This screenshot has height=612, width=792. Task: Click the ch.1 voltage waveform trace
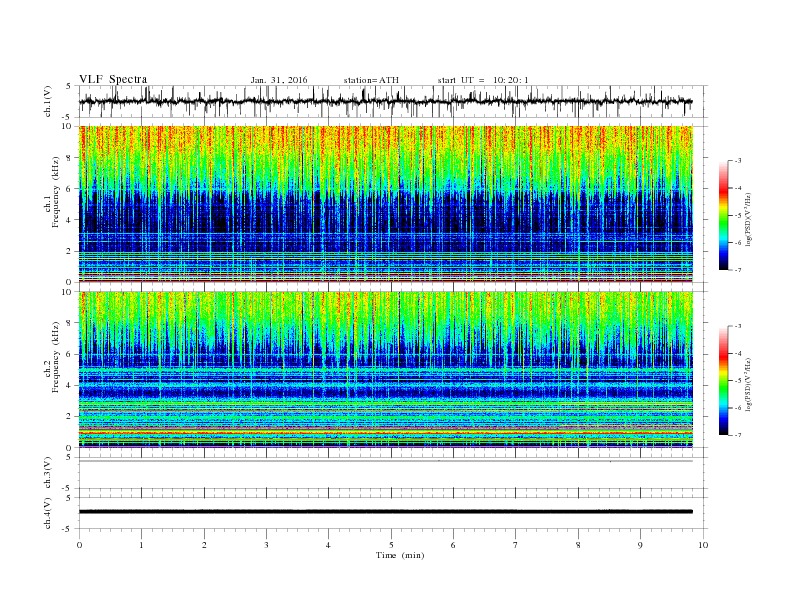click(x=385, y=101)
